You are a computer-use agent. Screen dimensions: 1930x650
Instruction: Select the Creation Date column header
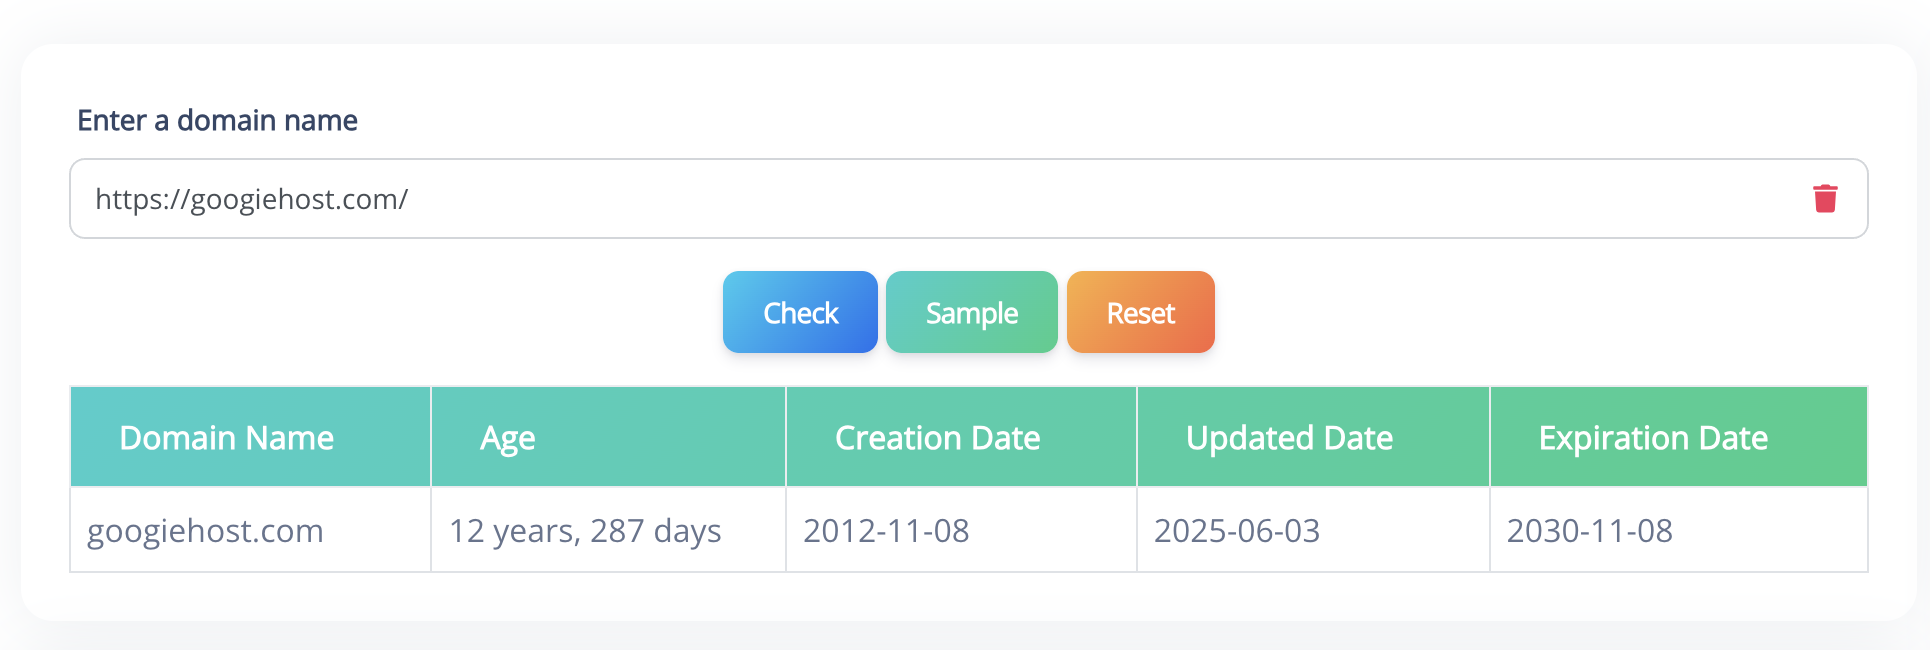pos(937,438)
